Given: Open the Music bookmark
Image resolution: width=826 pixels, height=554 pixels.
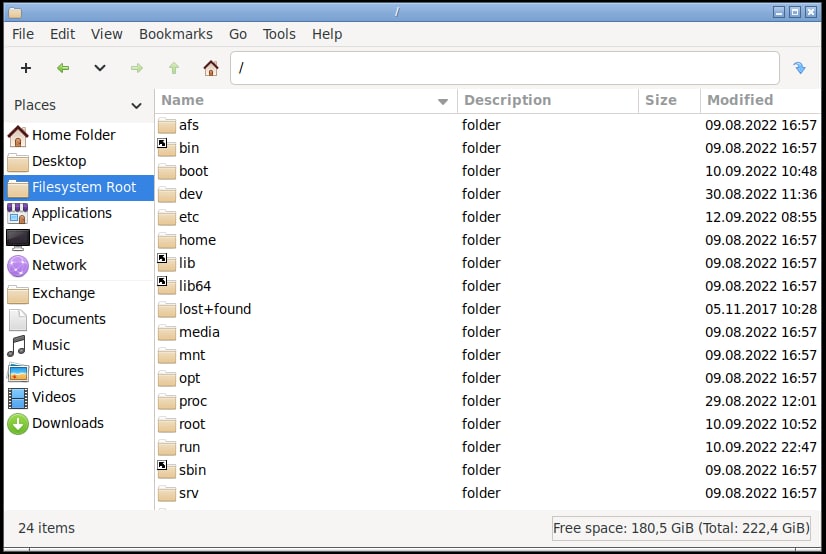Looking at the screenshot, I should point(79,345).
